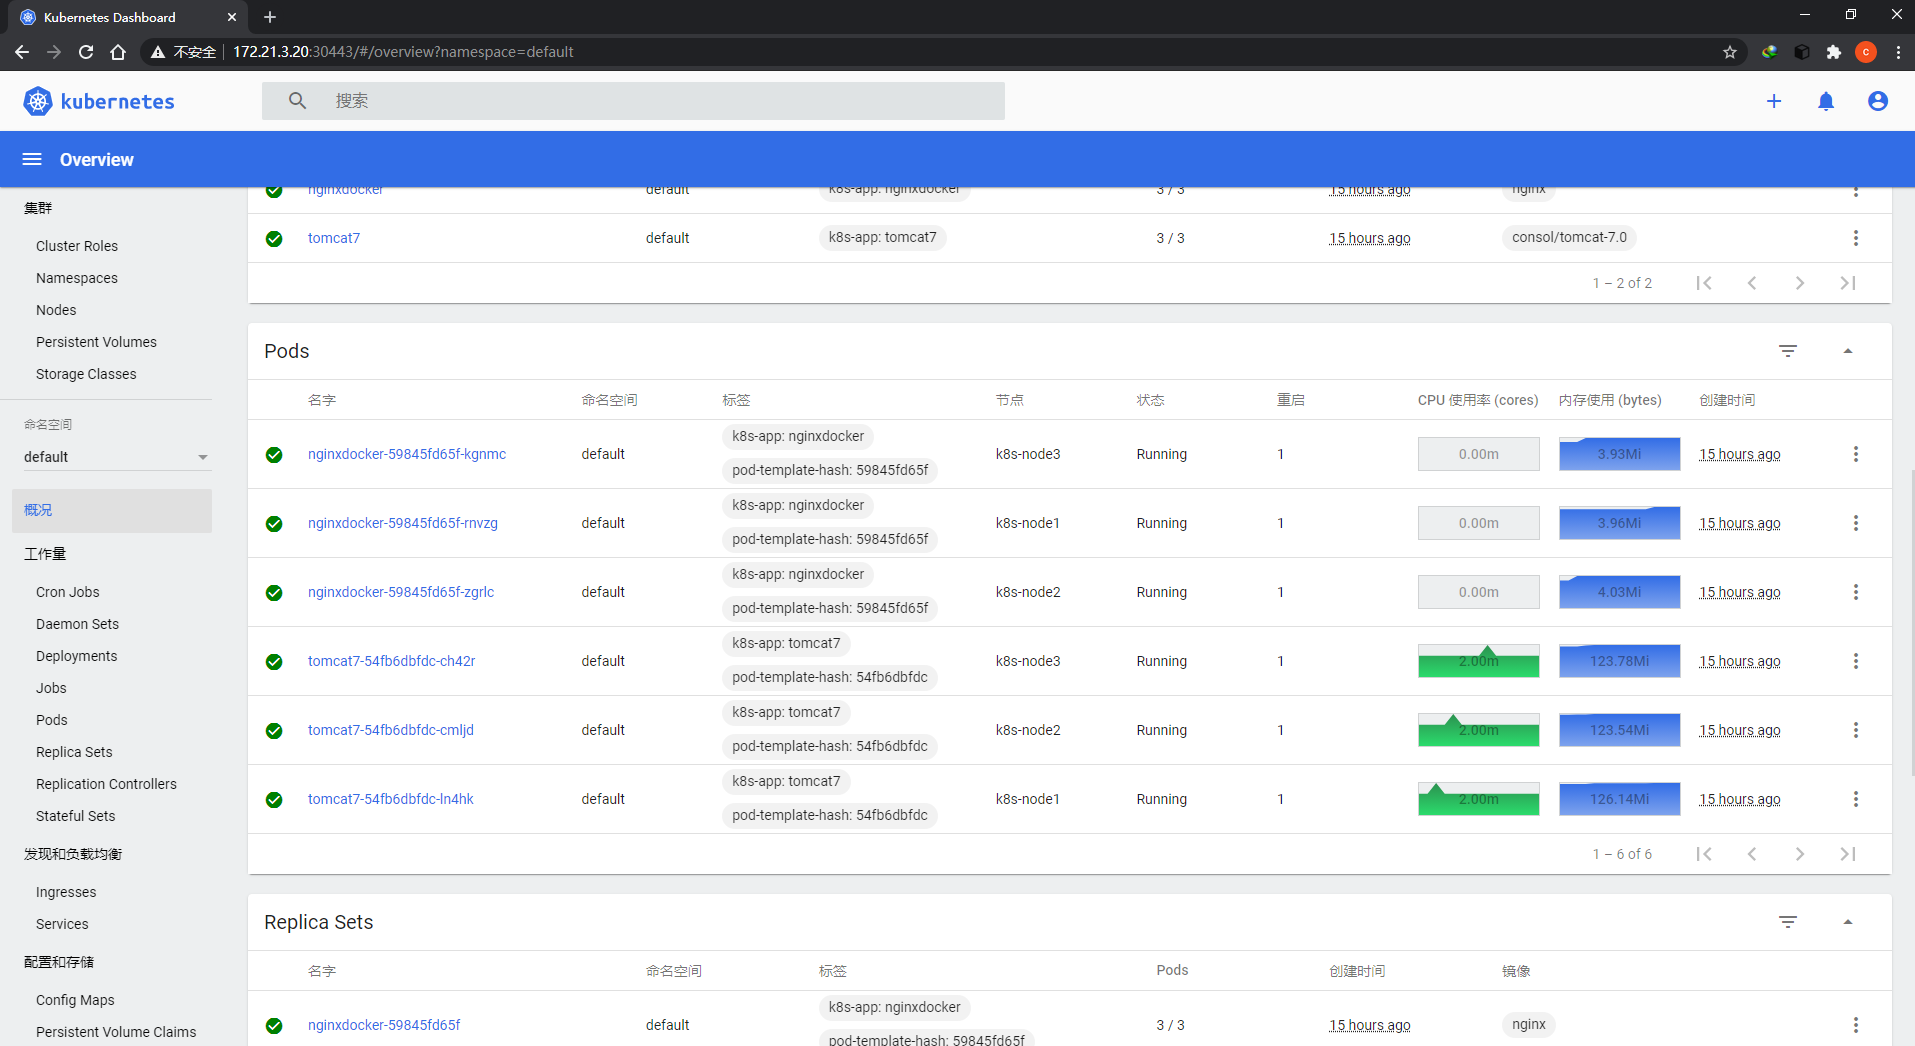
Task: Go to browser home page
Action: (118, 52)
